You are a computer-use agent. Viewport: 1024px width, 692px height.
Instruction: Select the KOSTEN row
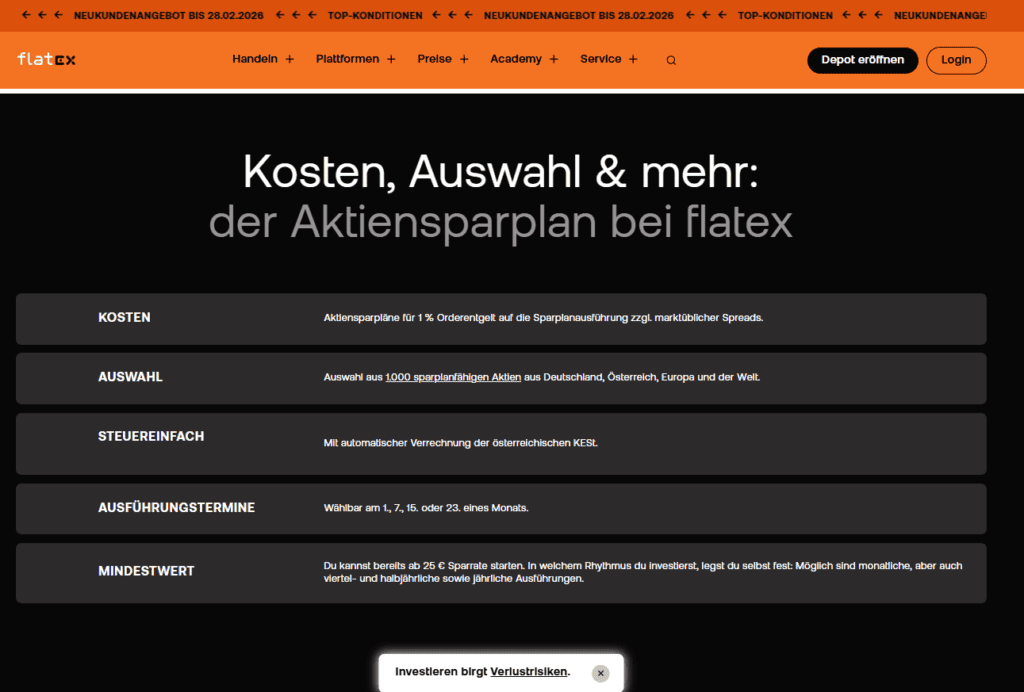(x=124, y=317)
